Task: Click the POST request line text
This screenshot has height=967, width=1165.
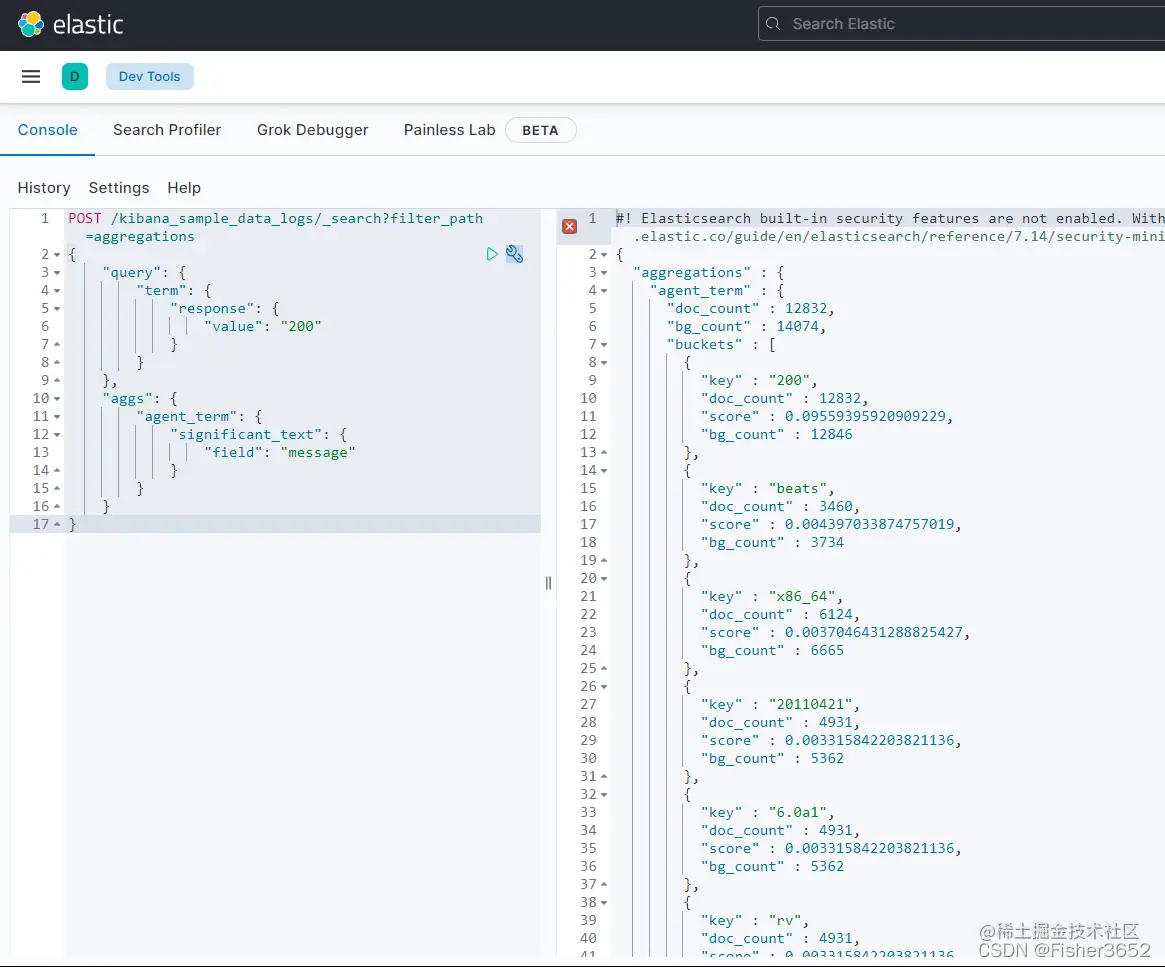Action: [x=276, y=218]
